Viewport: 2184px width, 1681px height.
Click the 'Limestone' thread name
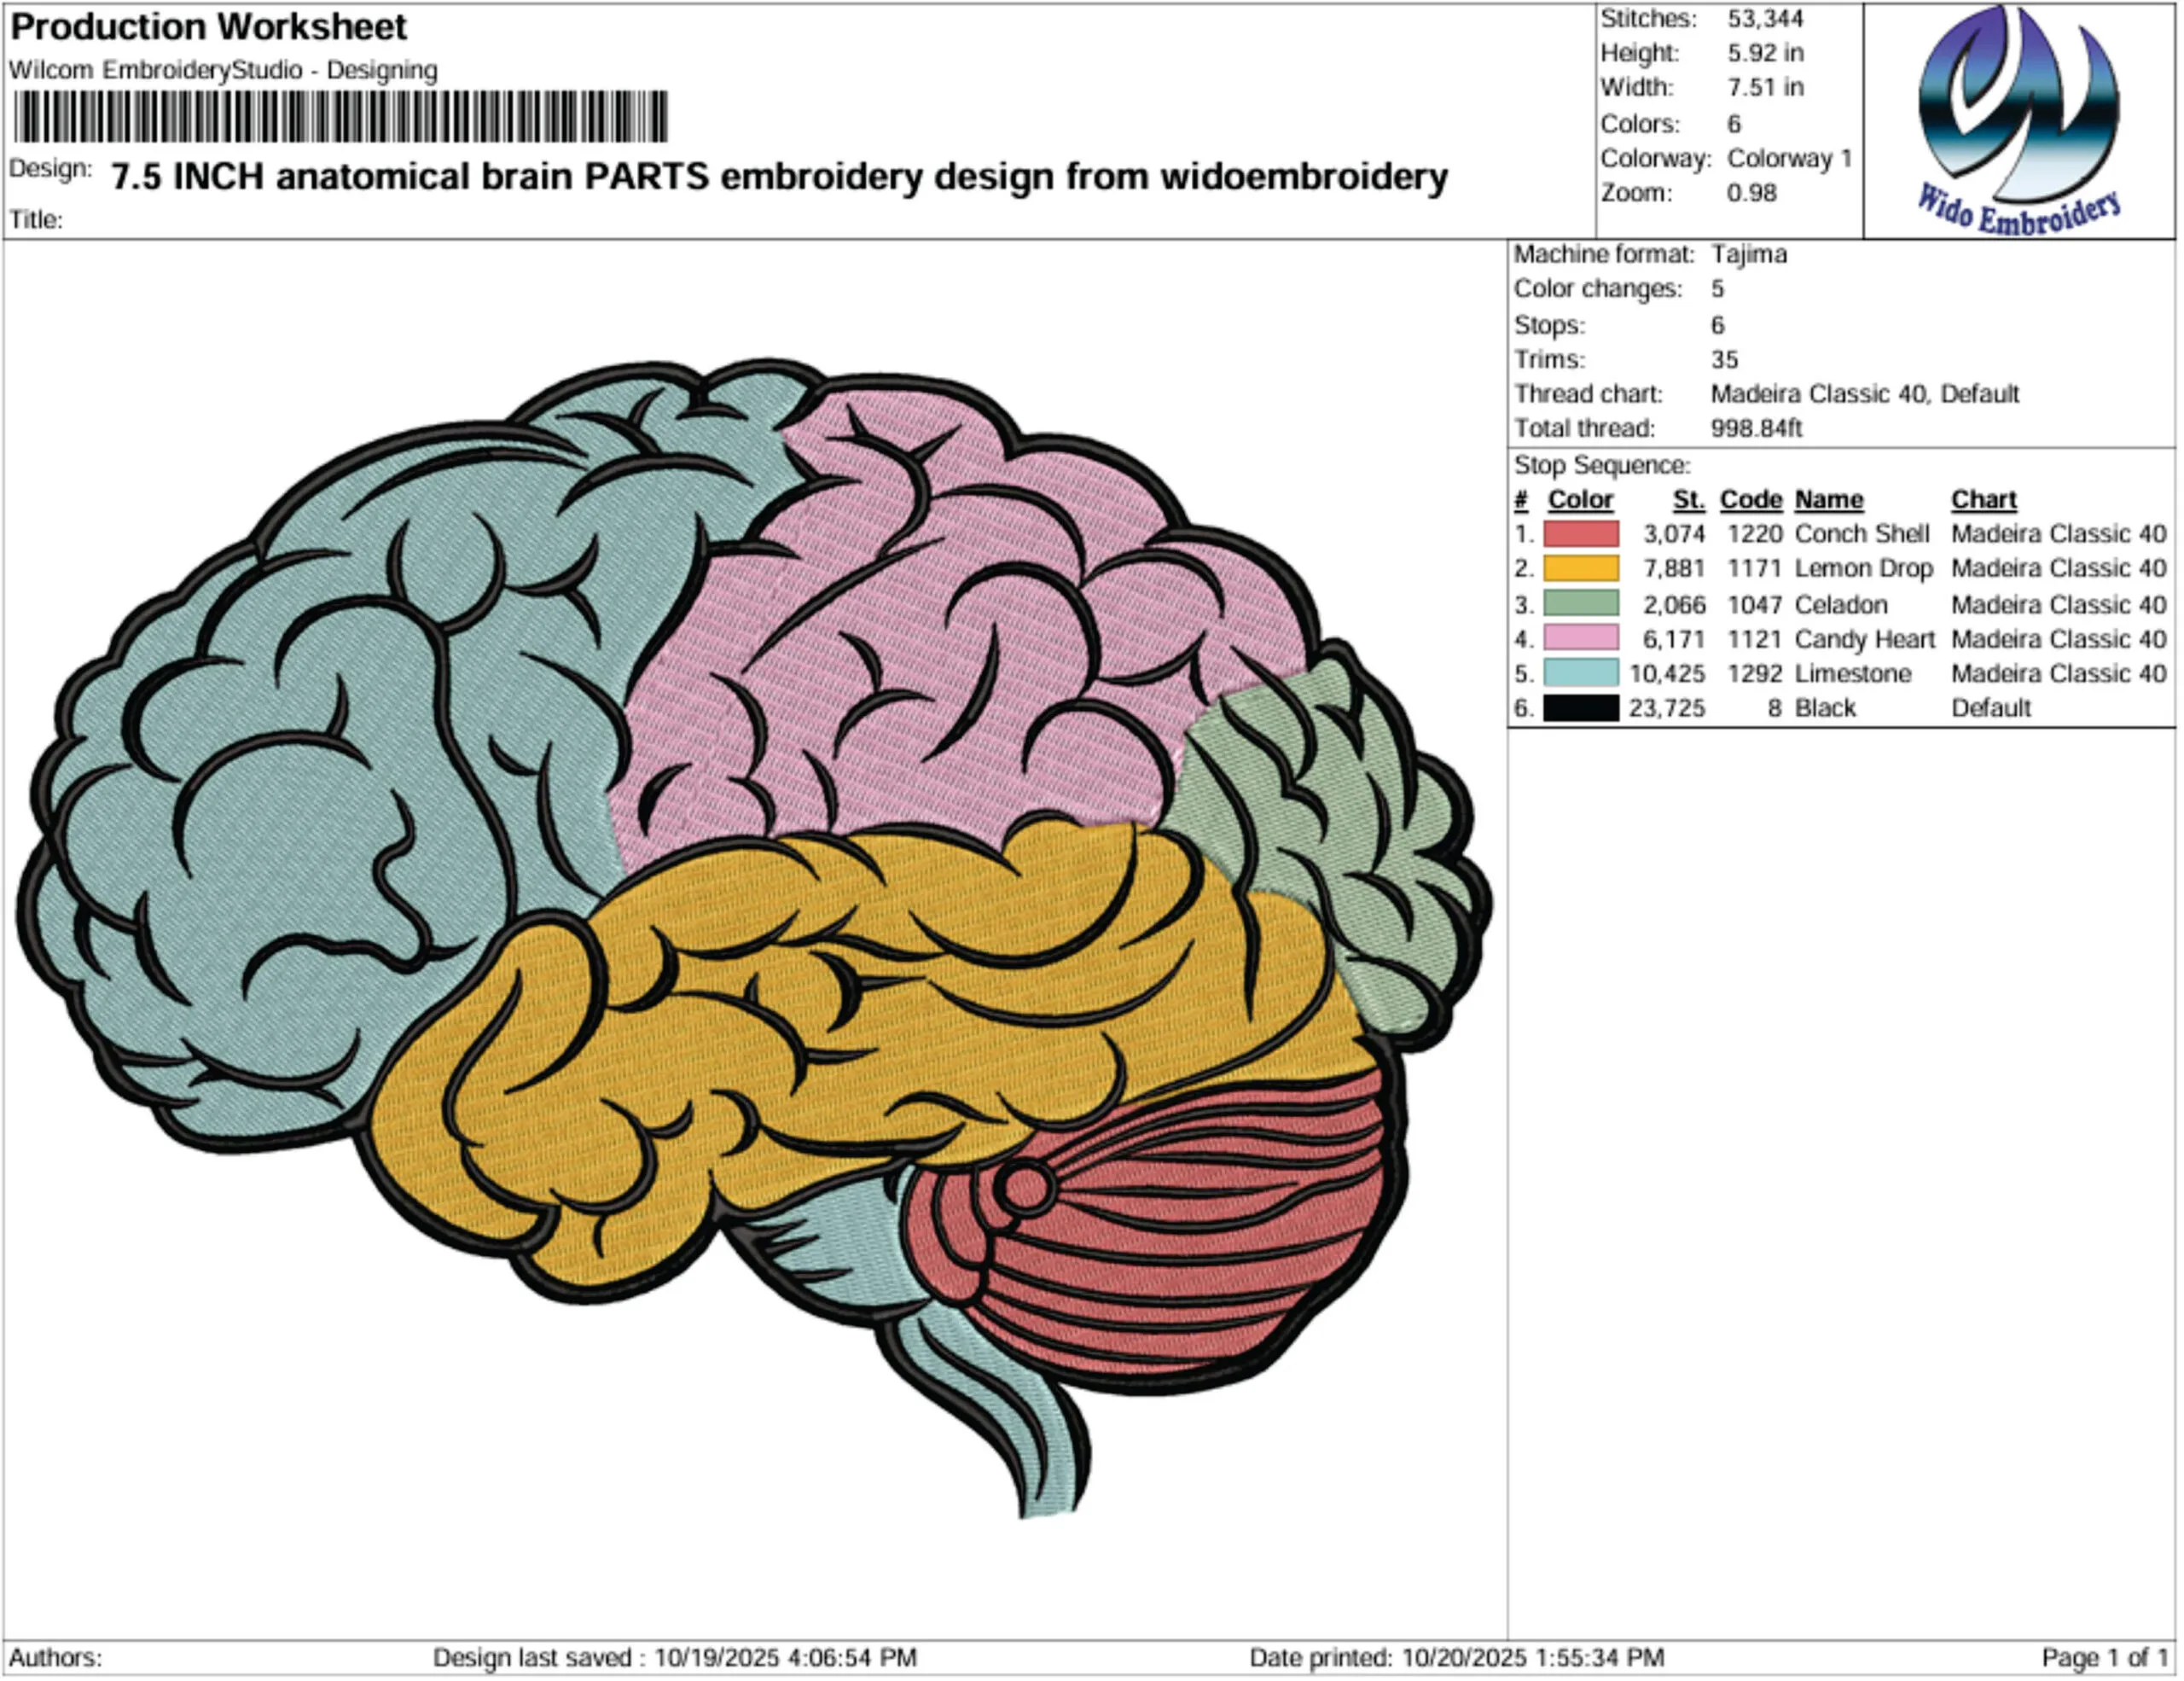tap(1852, 674)
